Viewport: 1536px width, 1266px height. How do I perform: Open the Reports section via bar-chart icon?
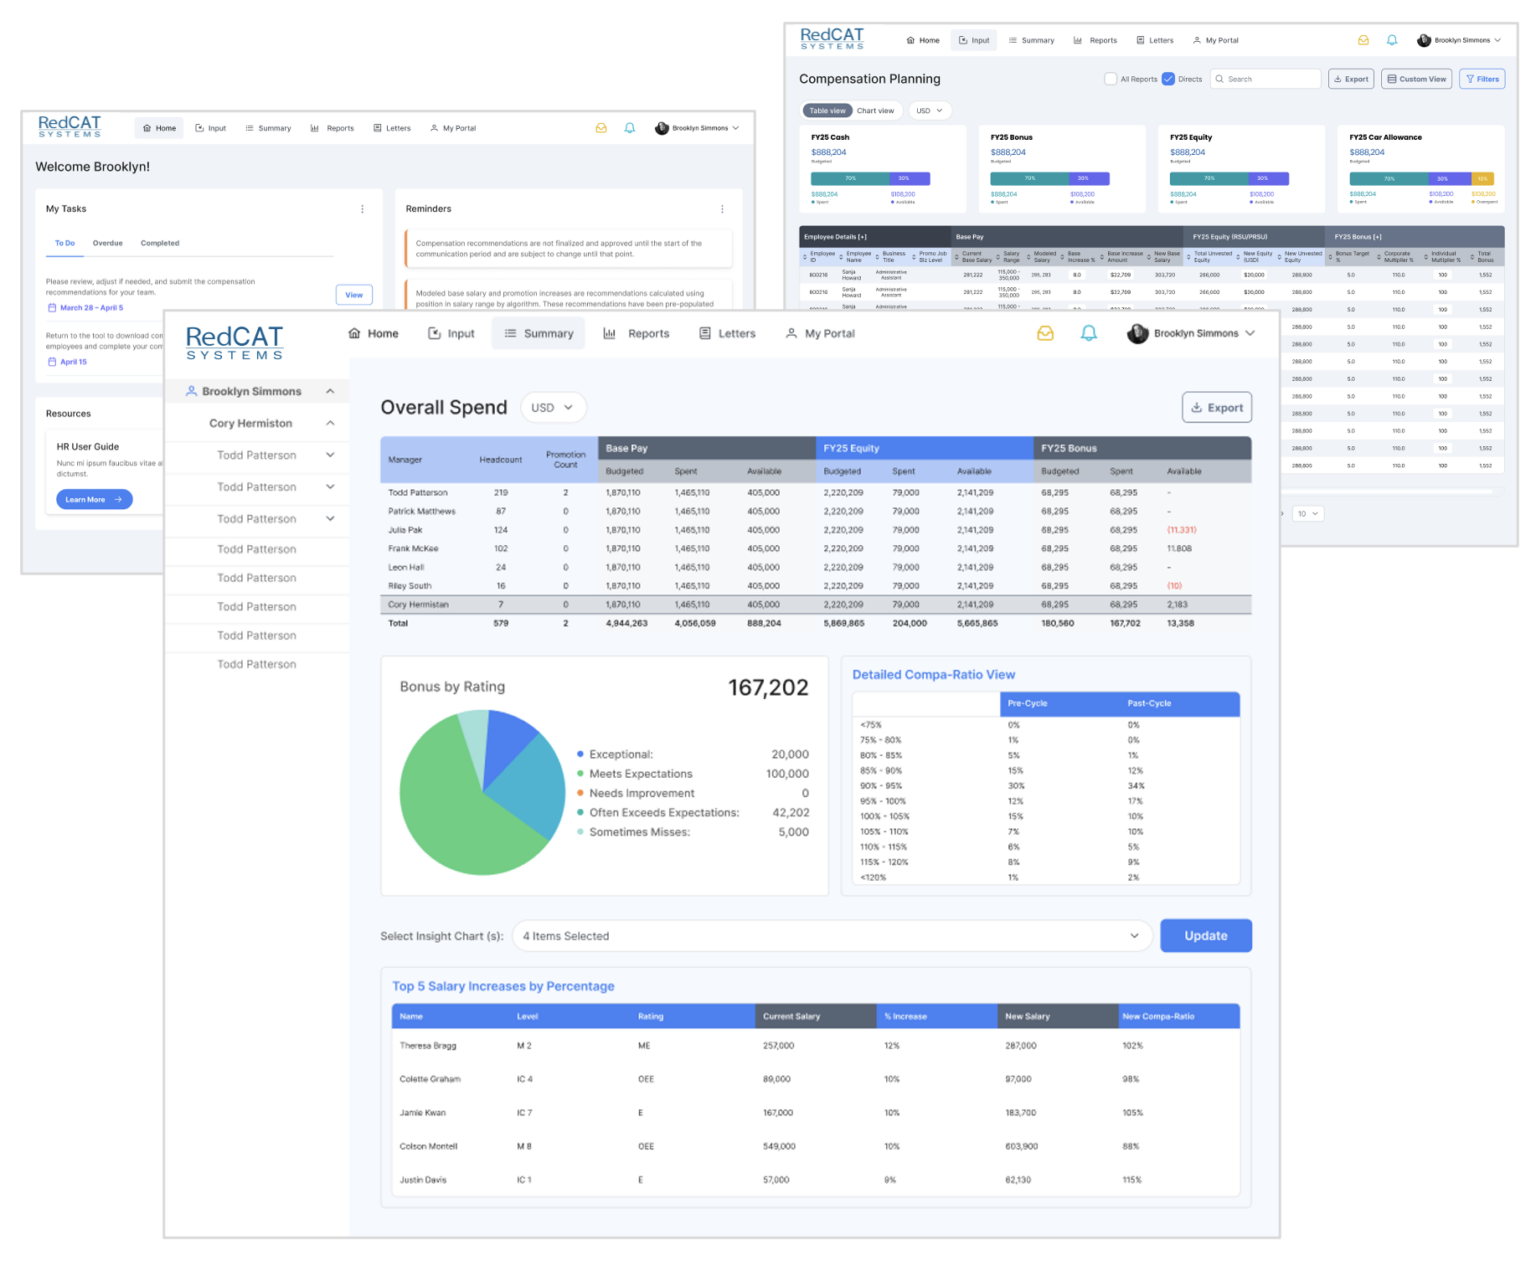612,333
